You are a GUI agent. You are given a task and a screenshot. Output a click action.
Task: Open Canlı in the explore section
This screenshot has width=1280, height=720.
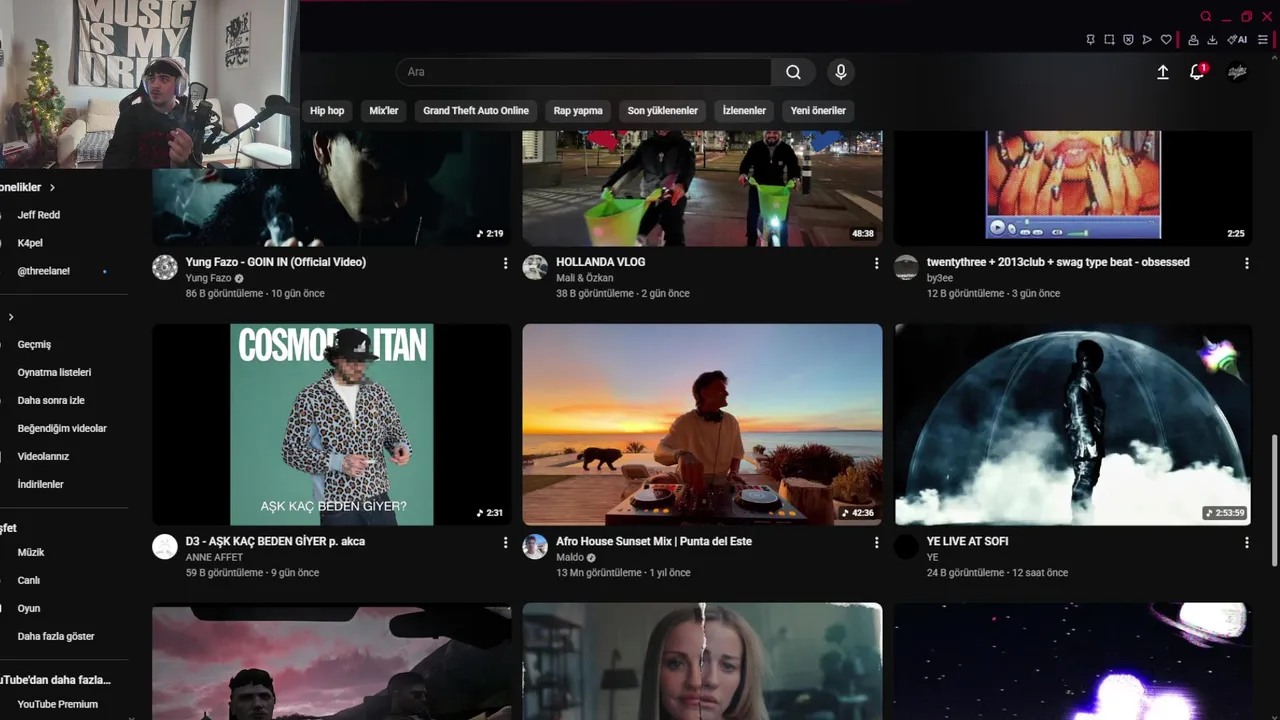coord(29,580)
